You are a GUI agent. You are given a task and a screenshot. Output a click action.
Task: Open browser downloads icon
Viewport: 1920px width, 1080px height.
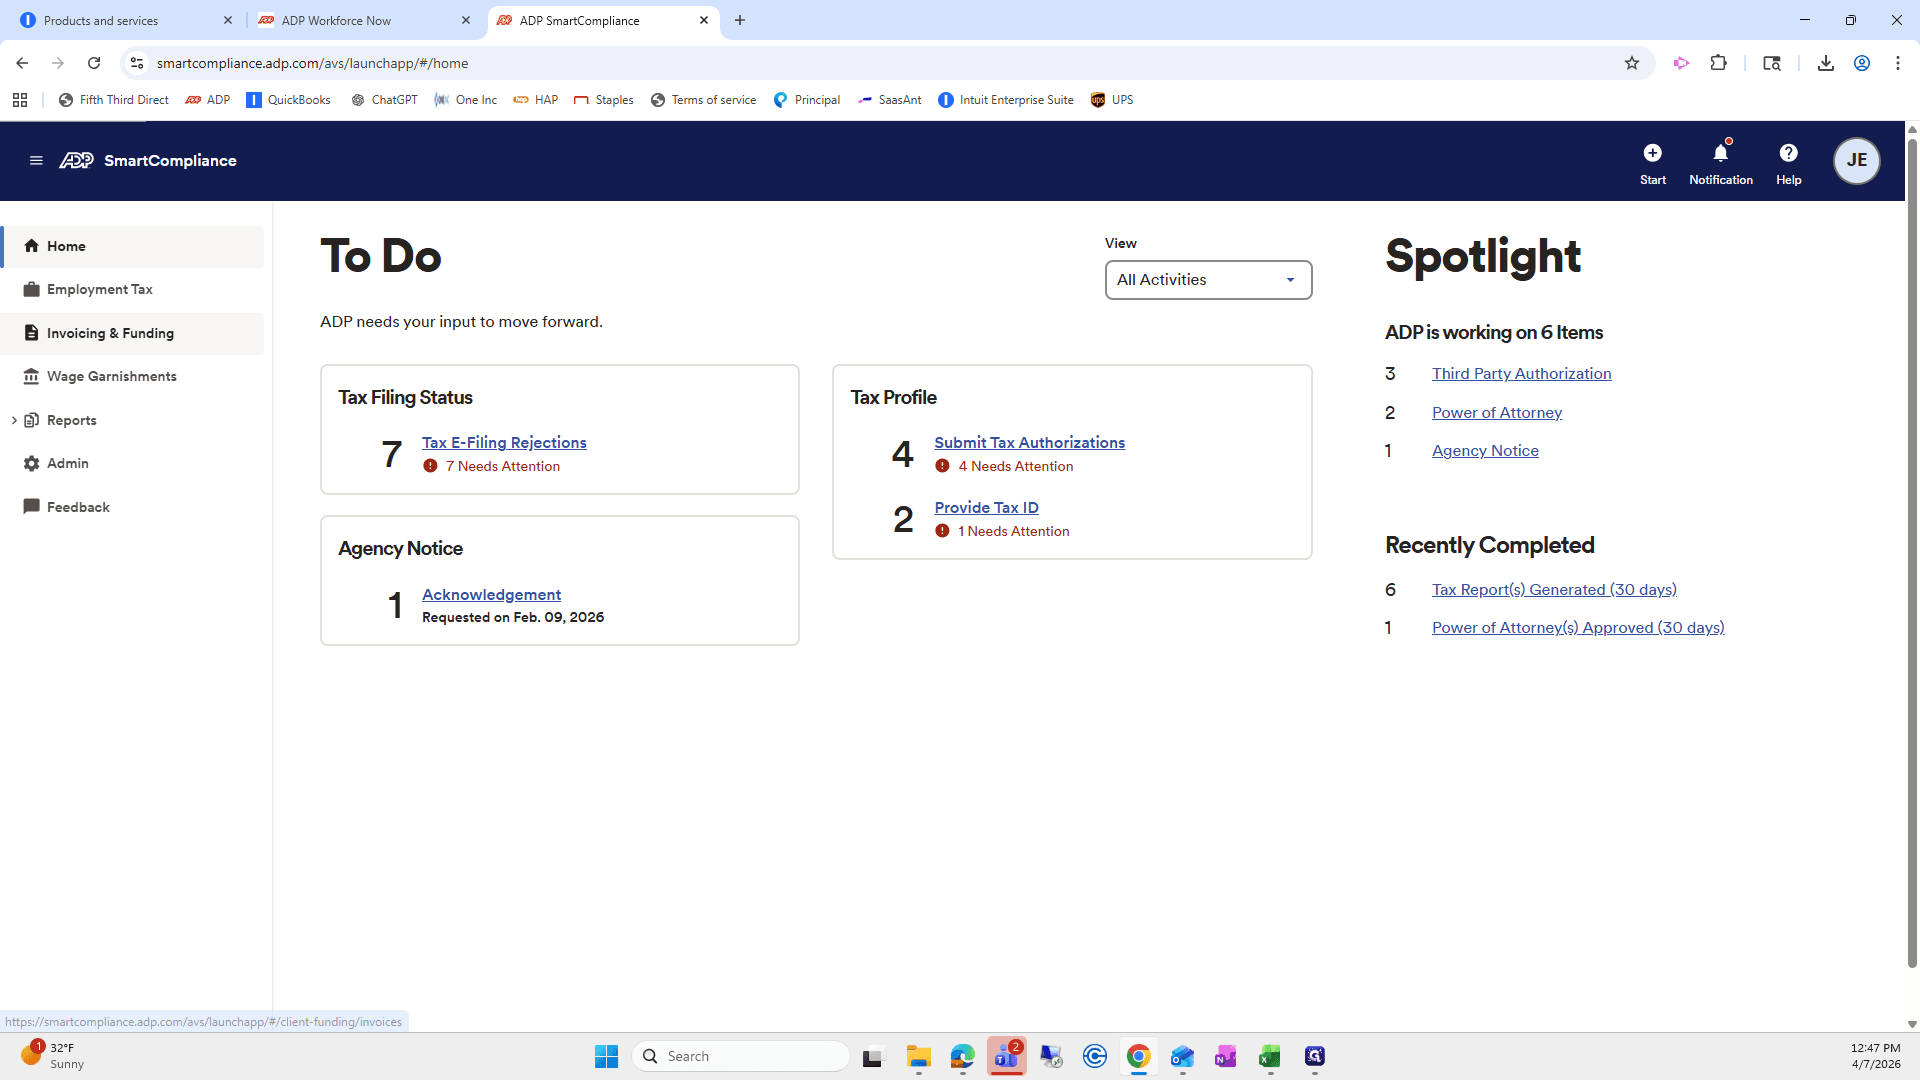click(x=1825, y=63)
